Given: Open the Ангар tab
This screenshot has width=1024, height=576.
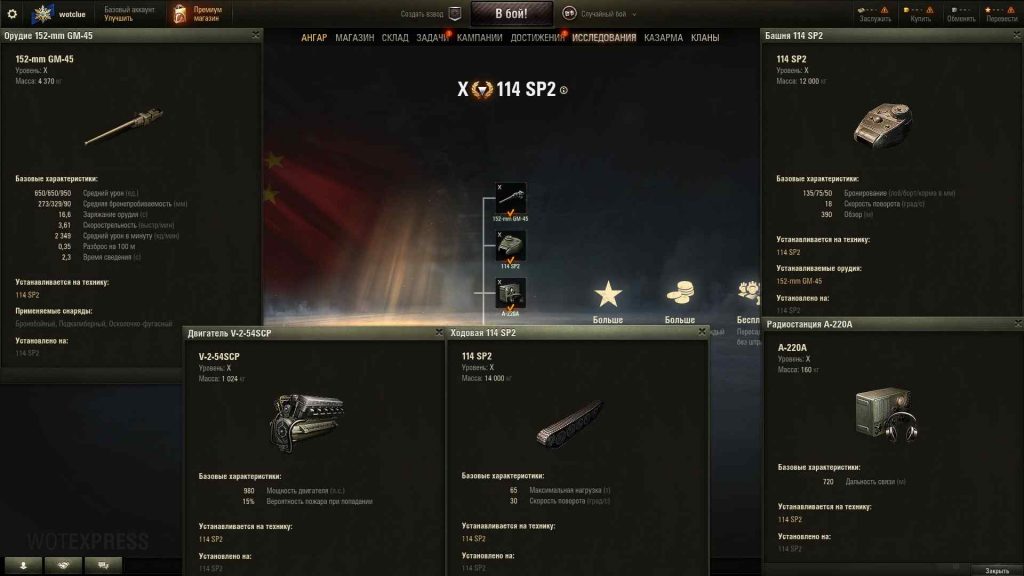Looking at the screenshot, I should [313, 38].
